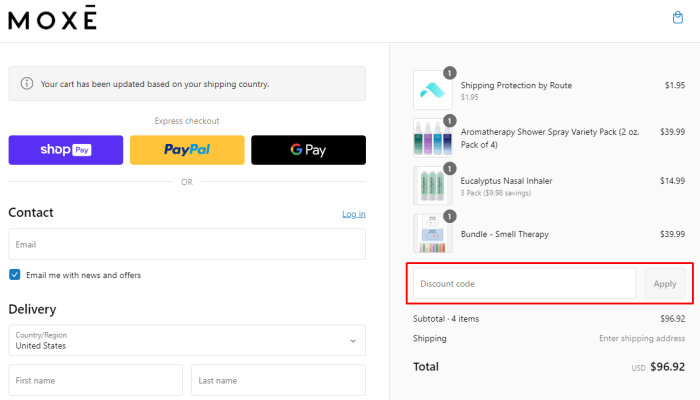Click quantity badge on Route shipping protection
Screen dimensions: 700x400
point(450,73)
